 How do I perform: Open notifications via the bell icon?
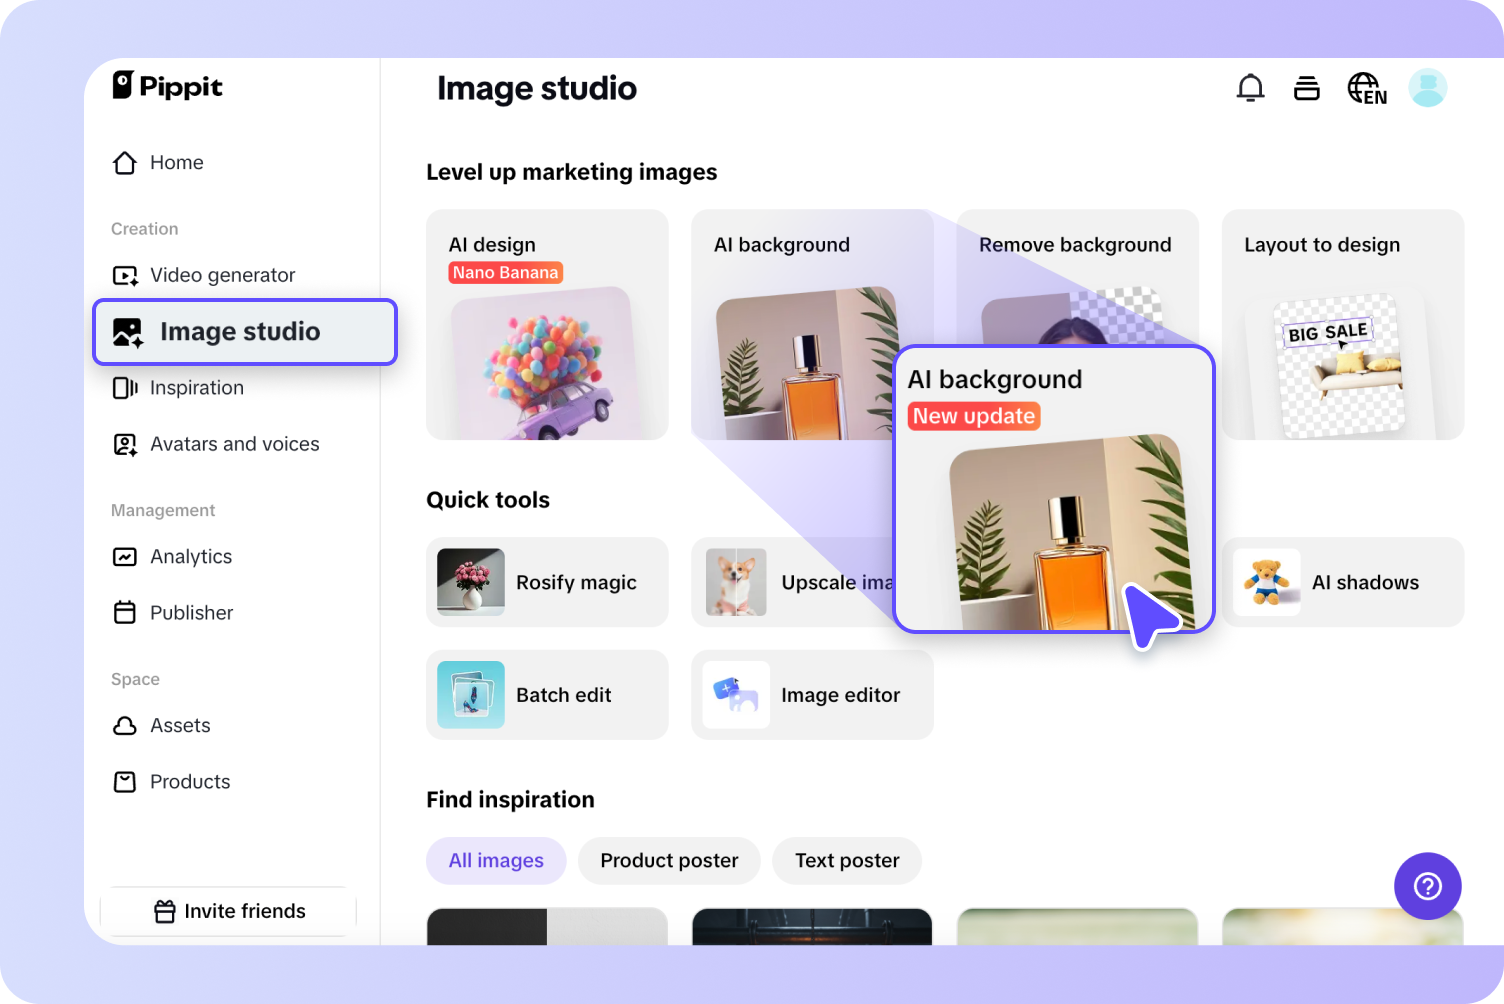(x=1250, y=88)
